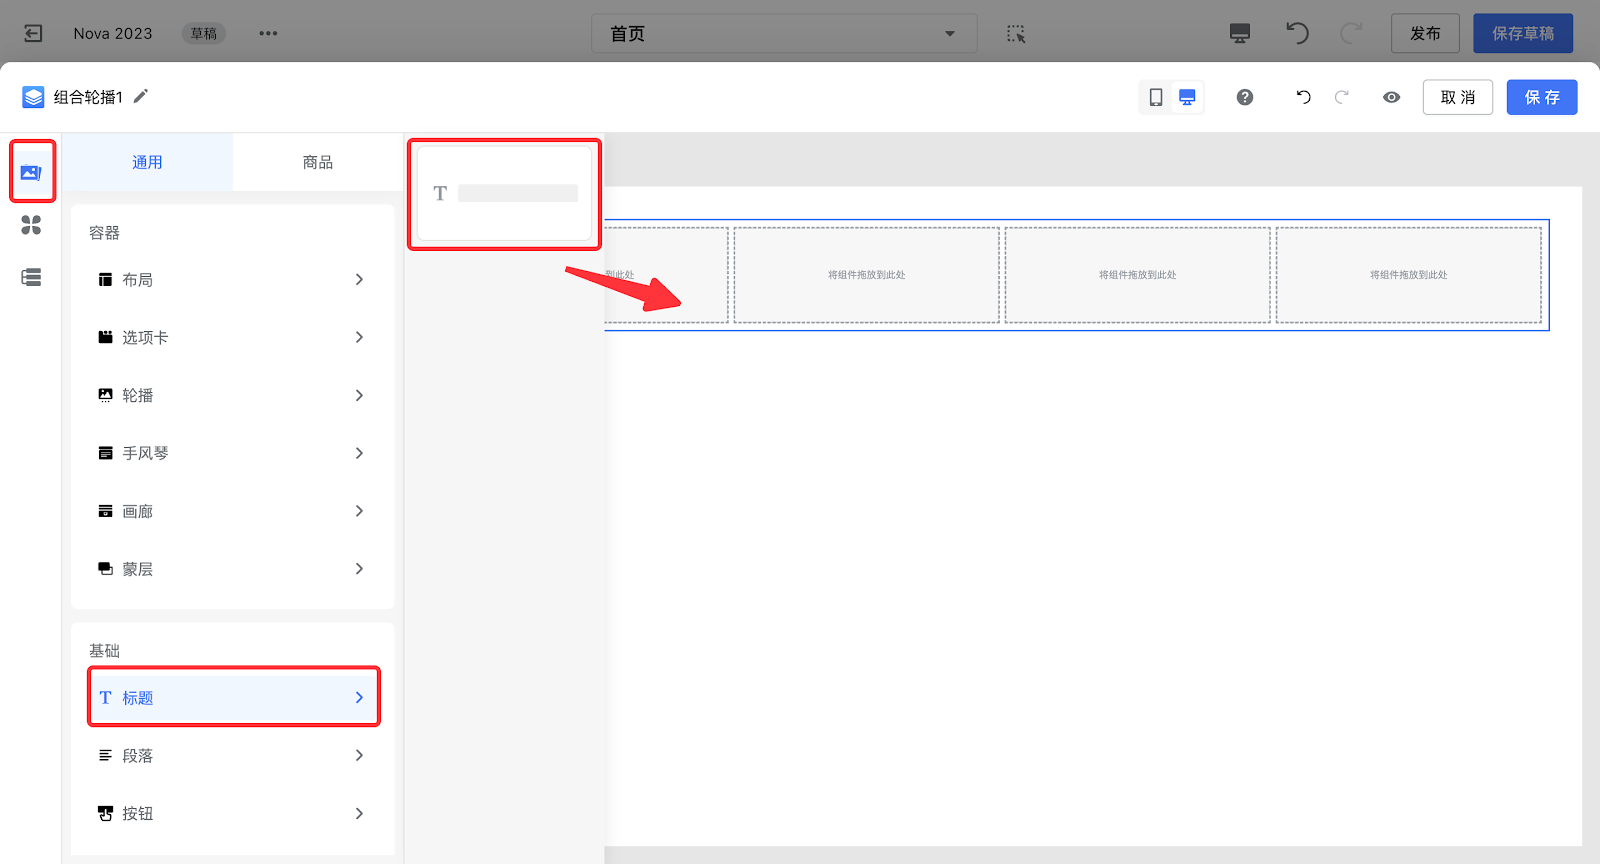The image size is (1600, 864).
Task: Open the 首页 page dropdown
Action: (783, 33)
